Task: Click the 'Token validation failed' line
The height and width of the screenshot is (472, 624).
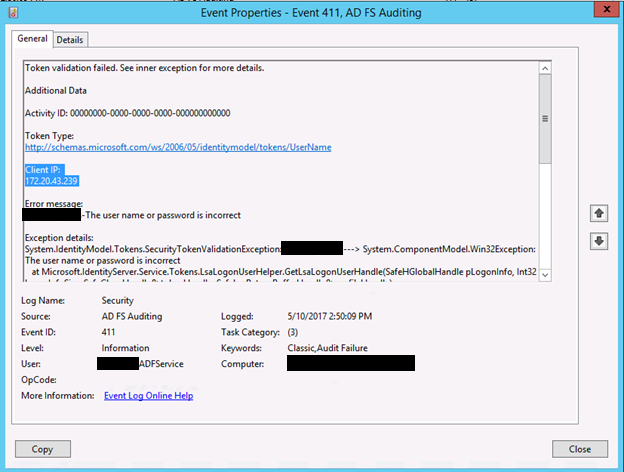Action: 144,68
